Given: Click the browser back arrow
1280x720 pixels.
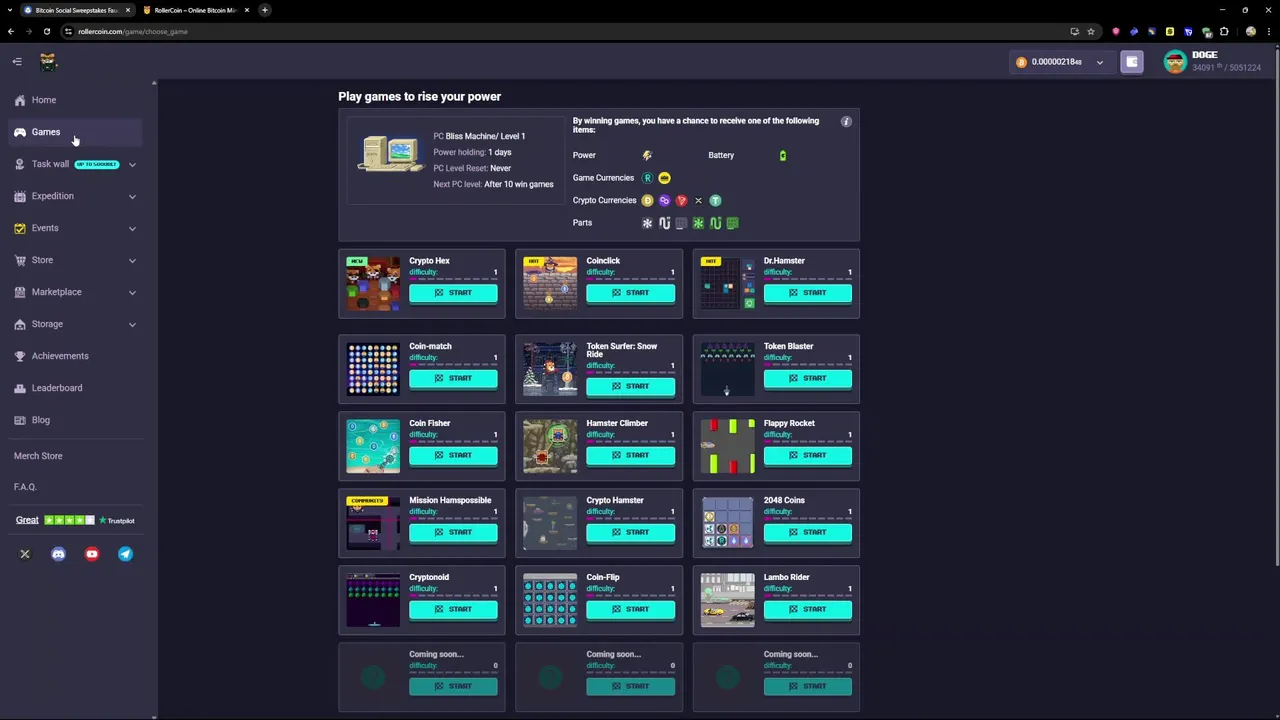Looking at the screenshot, I should [x=11, y=31].
